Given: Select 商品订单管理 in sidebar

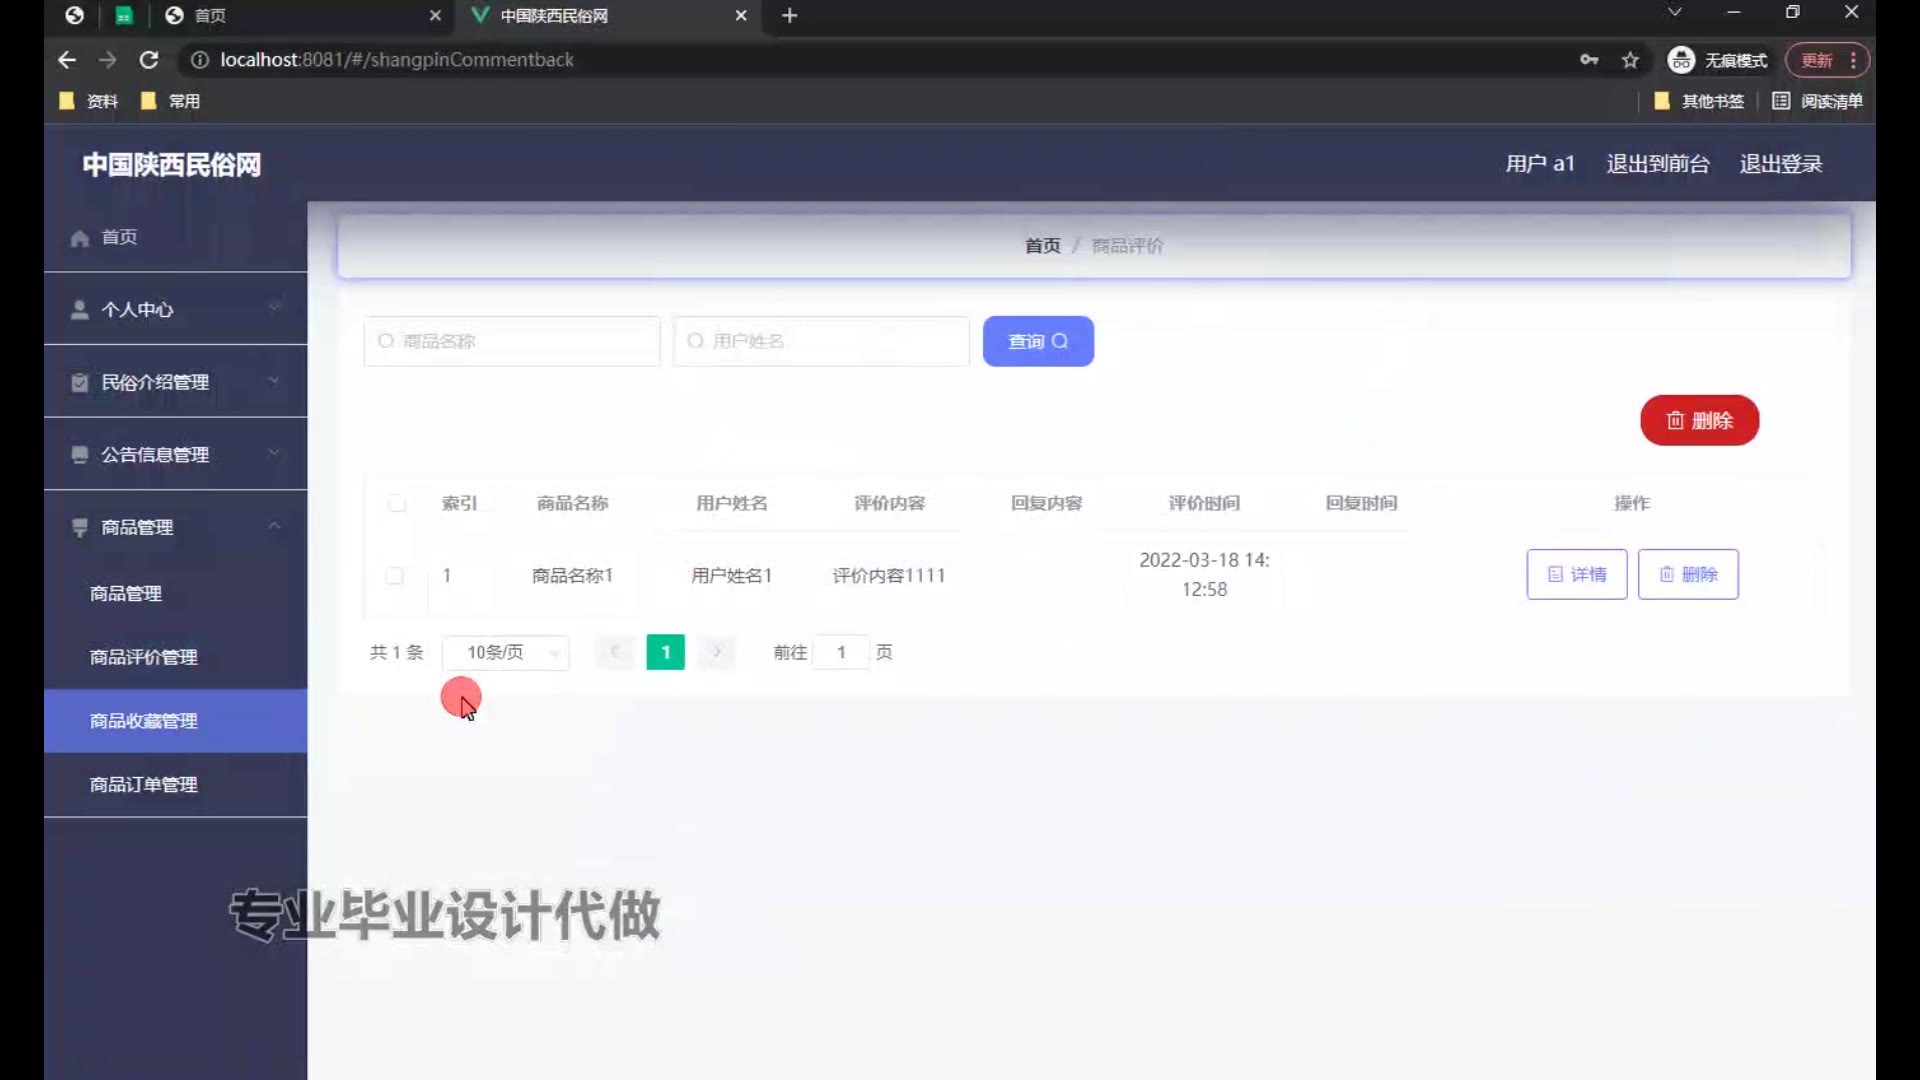Looking at the screenshot, I should 144,785.
